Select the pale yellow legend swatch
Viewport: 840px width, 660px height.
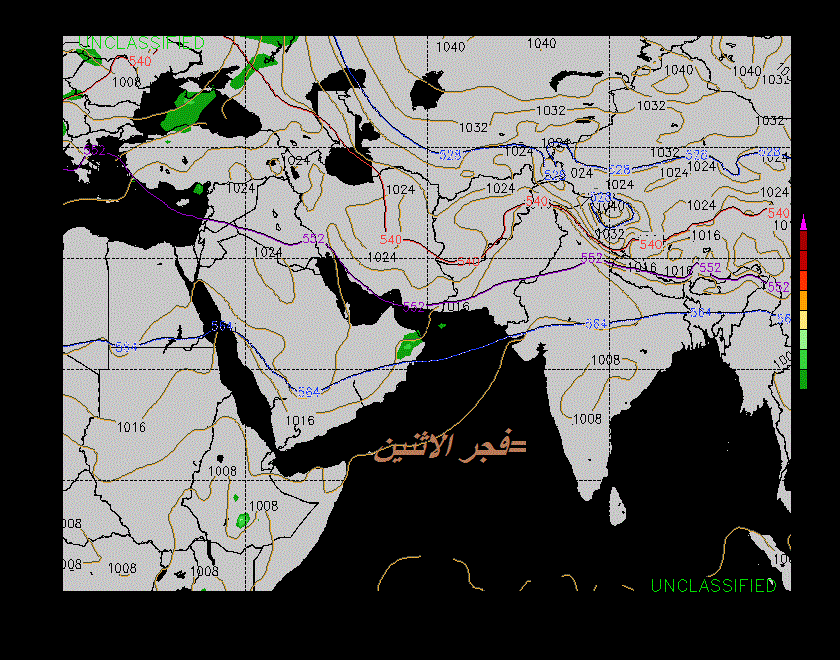[x=803, y=320]
